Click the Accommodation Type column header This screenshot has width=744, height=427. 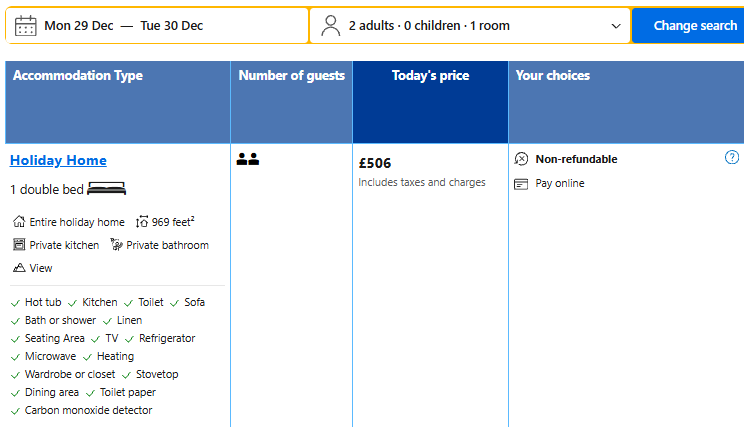[x=78, y=76]
